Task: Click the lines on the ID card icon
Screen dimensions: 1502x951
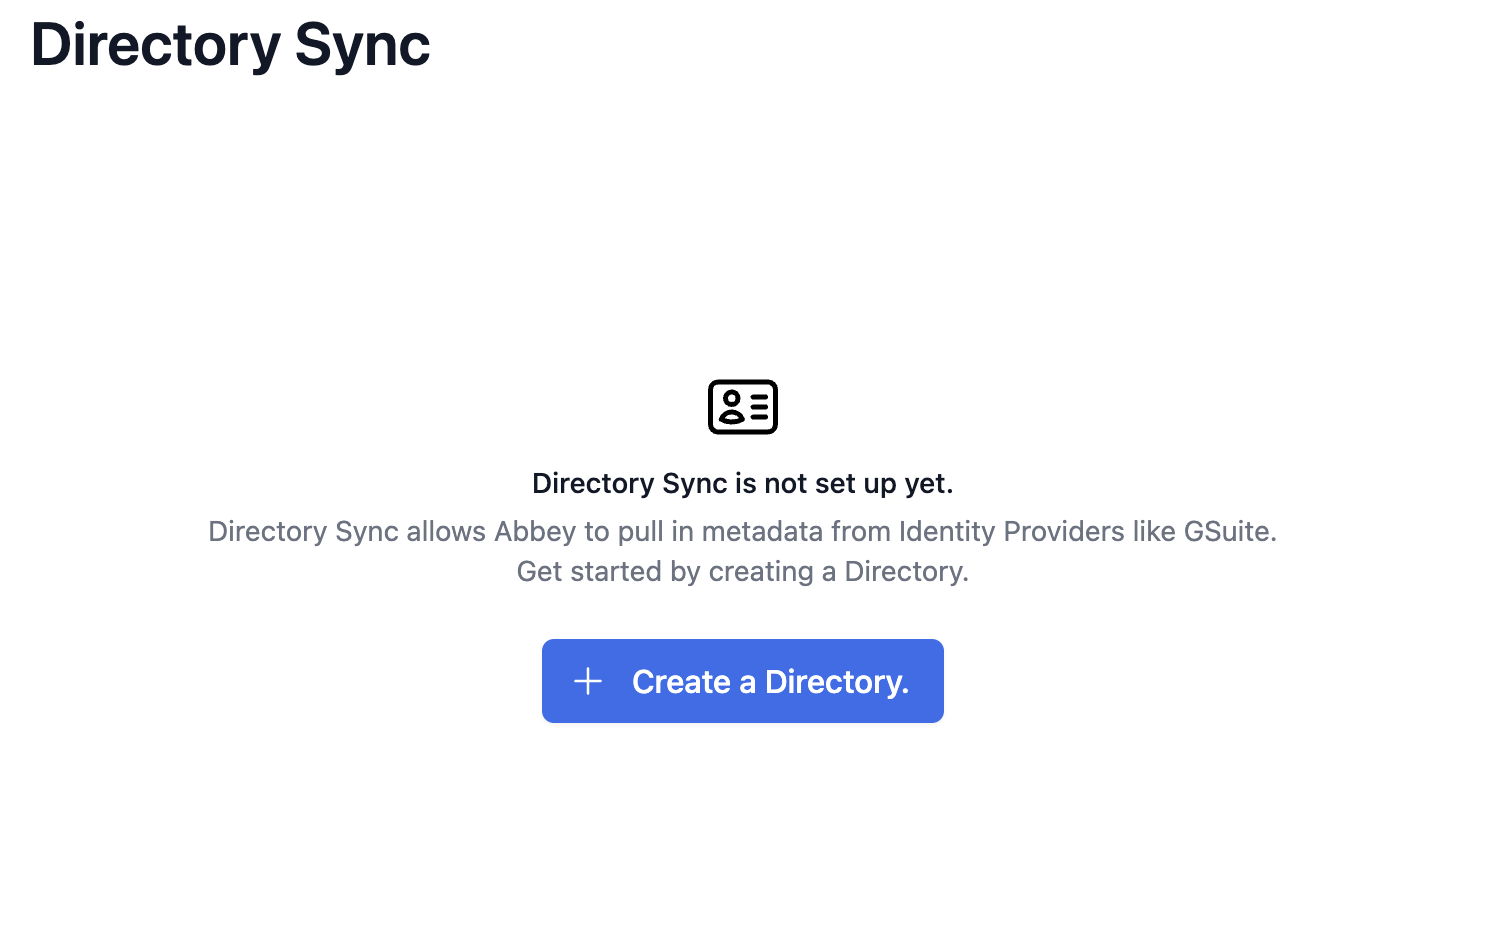Action: [759, 407]
